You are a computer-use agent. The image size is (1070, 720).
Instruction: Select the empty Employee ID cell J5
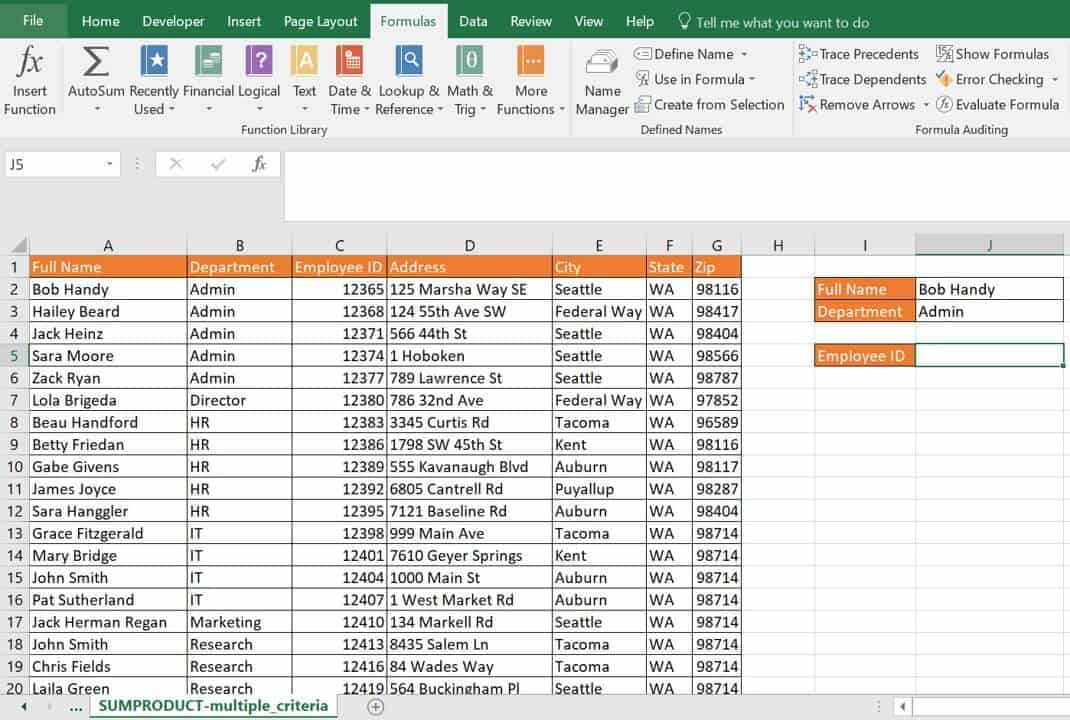(989, 356)
